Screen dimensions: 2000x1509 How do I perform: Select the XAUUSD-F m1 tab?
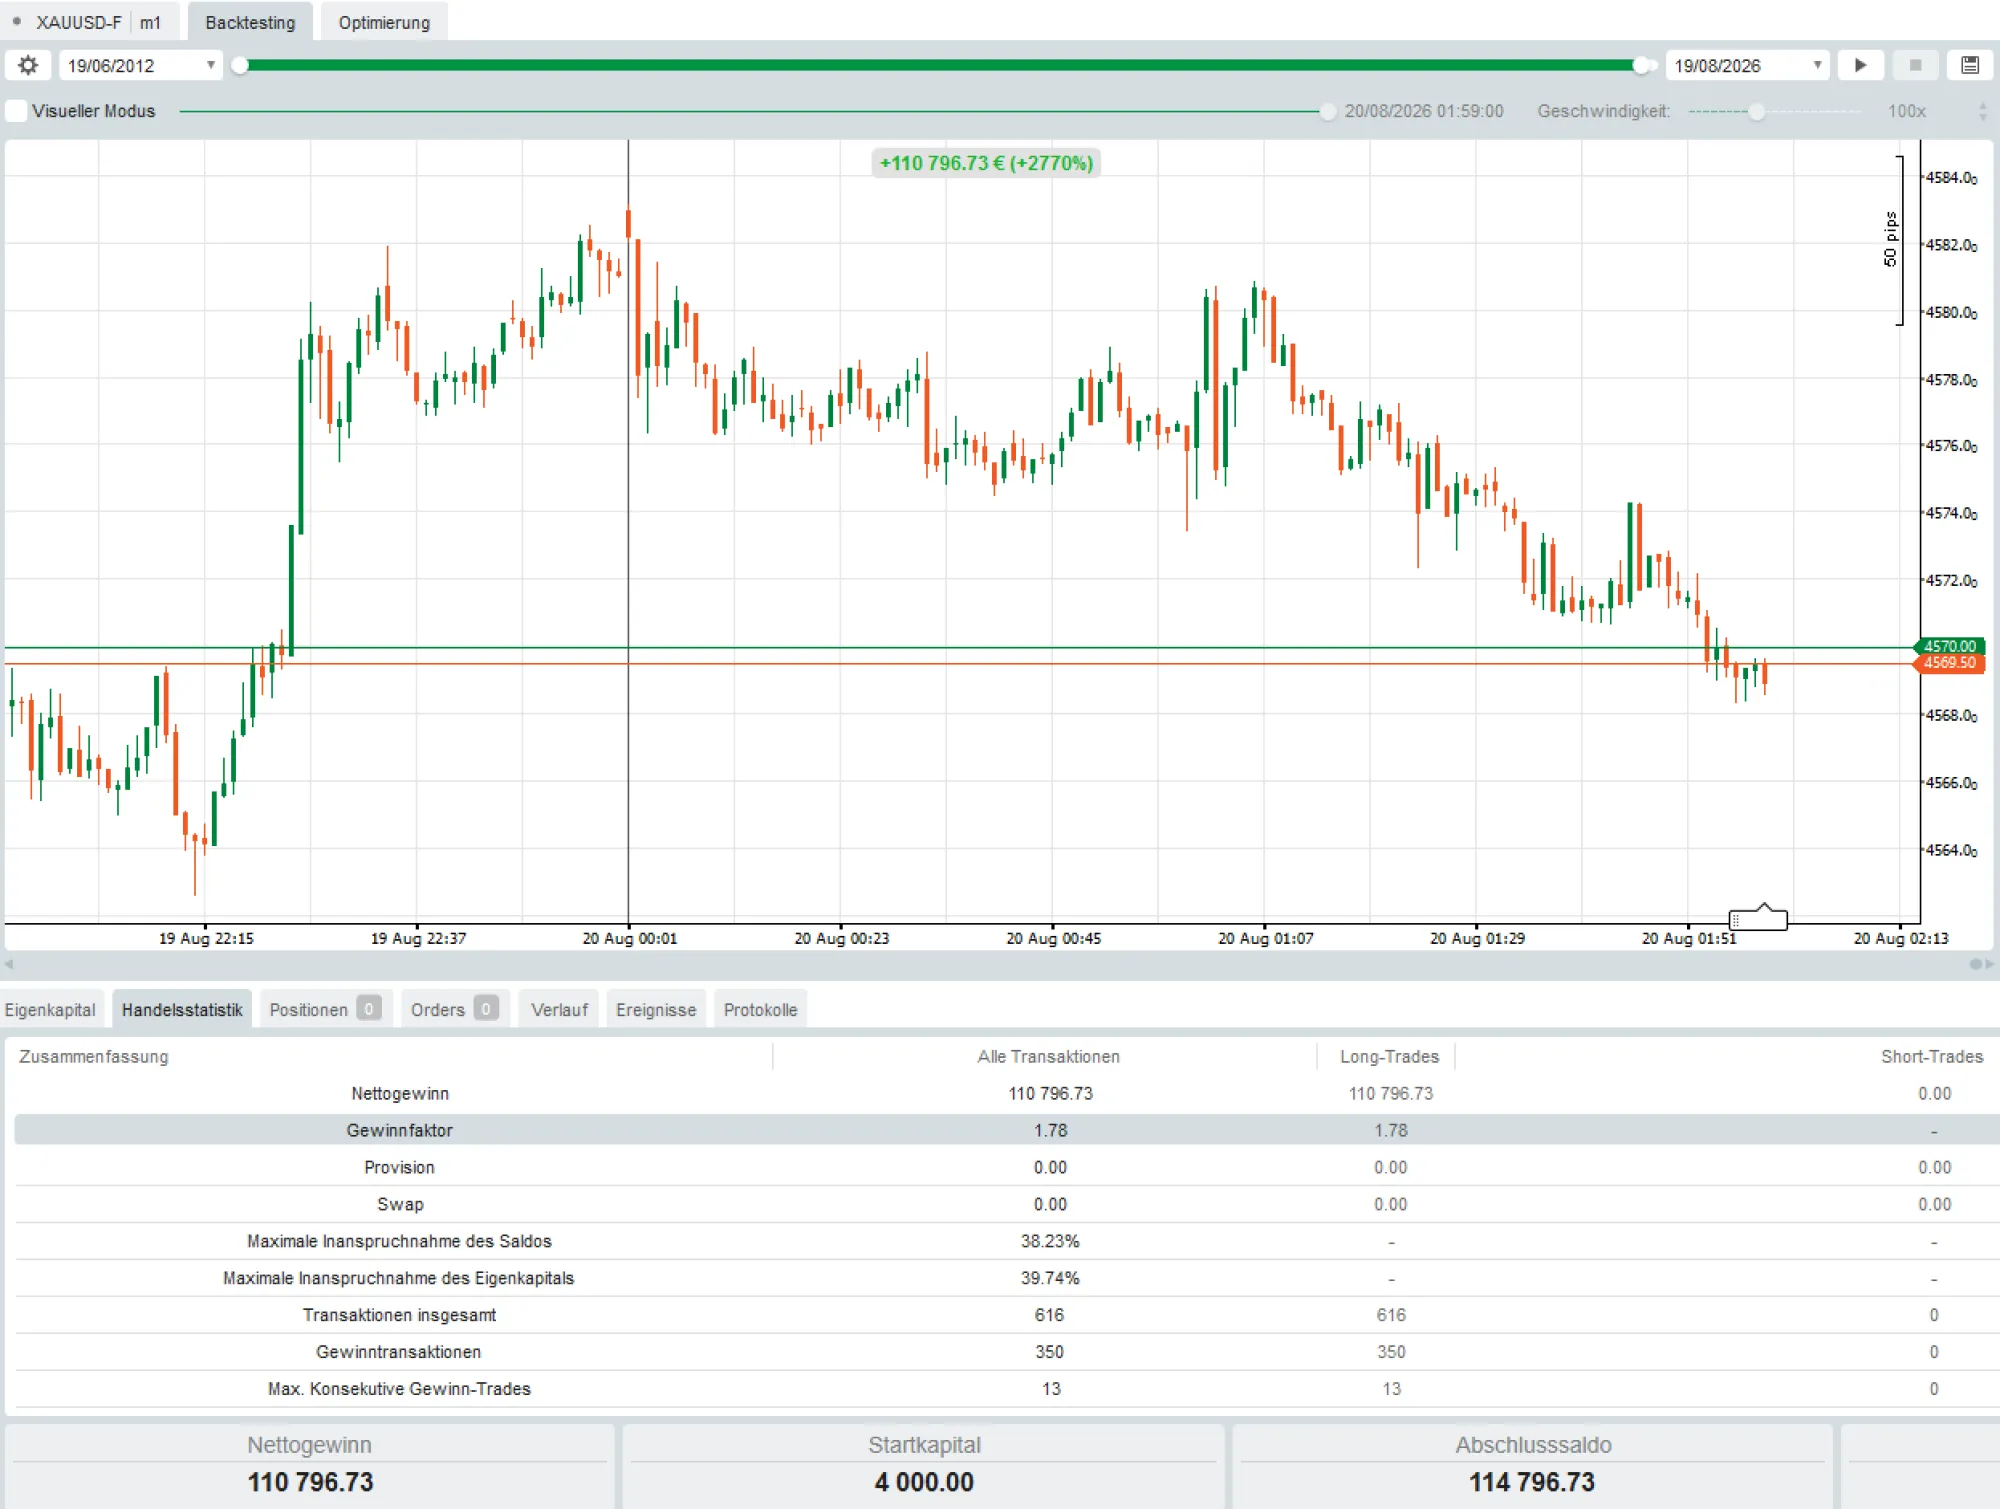[90, 22]
